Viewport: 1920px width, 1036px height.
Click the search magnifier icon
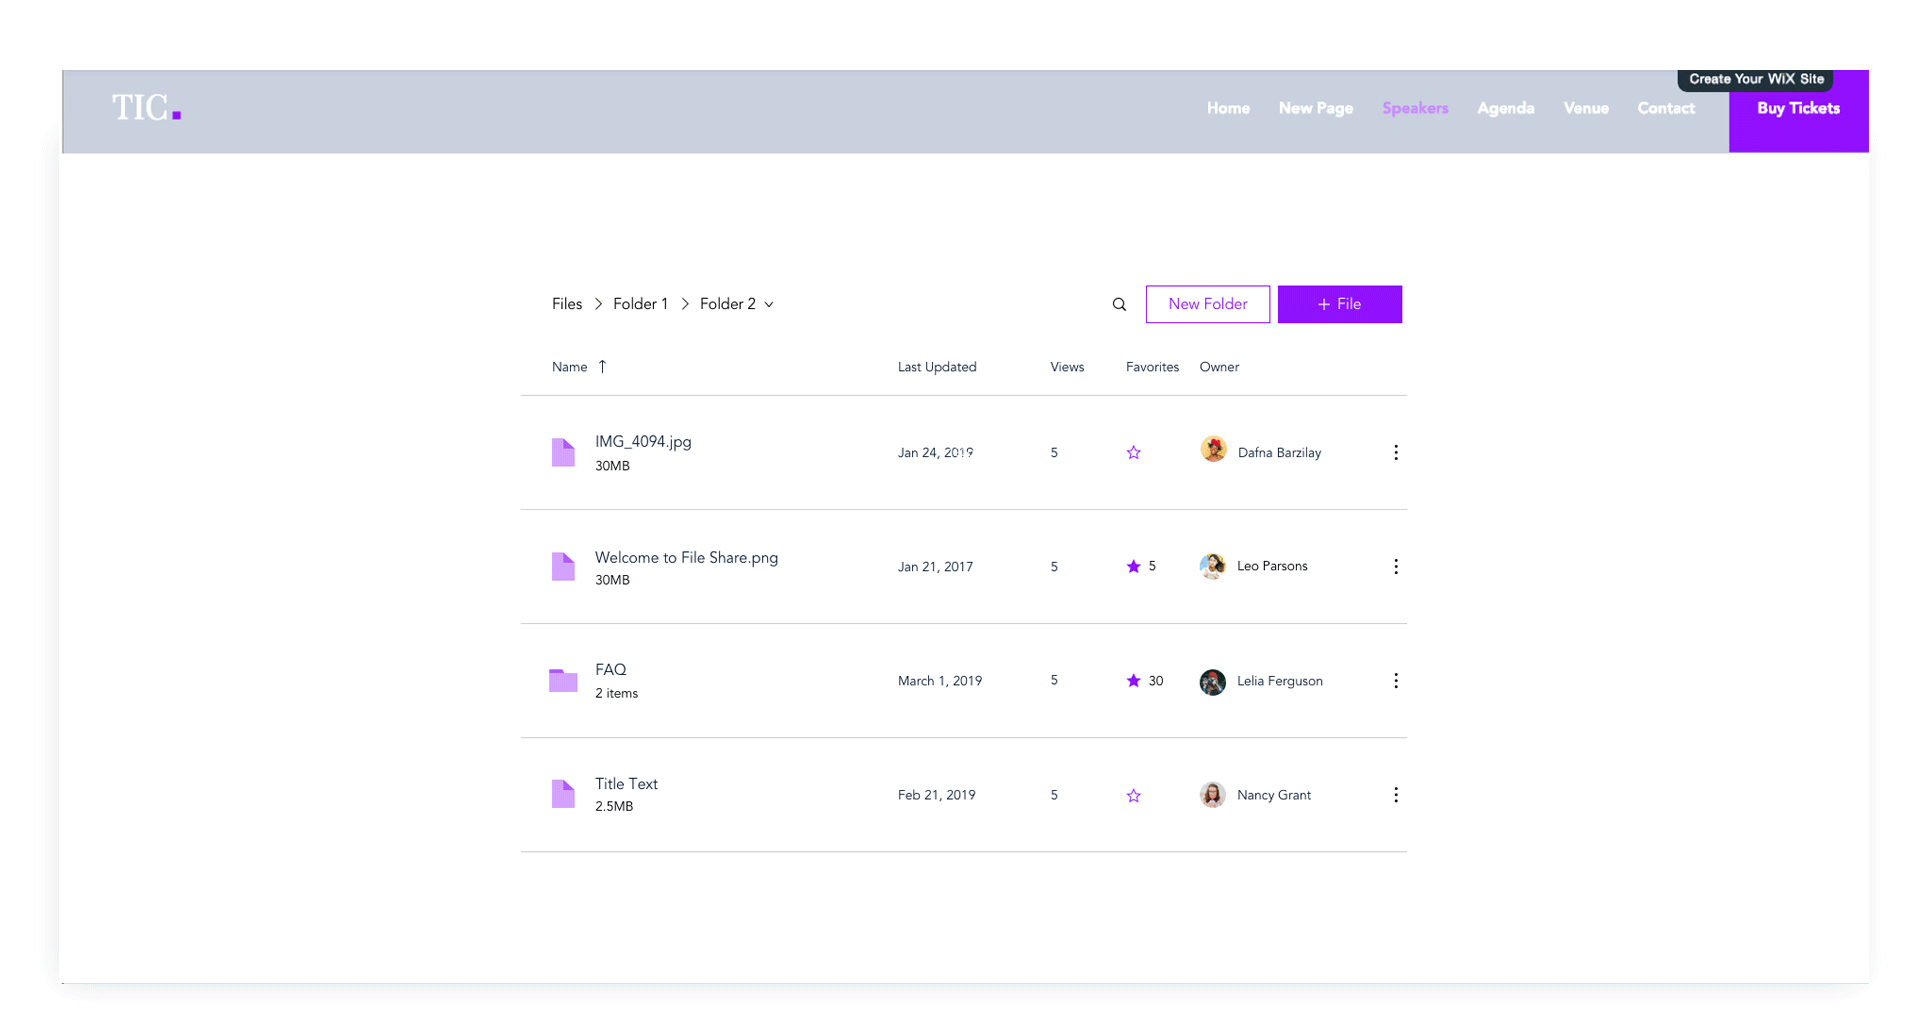[1119, 305]
